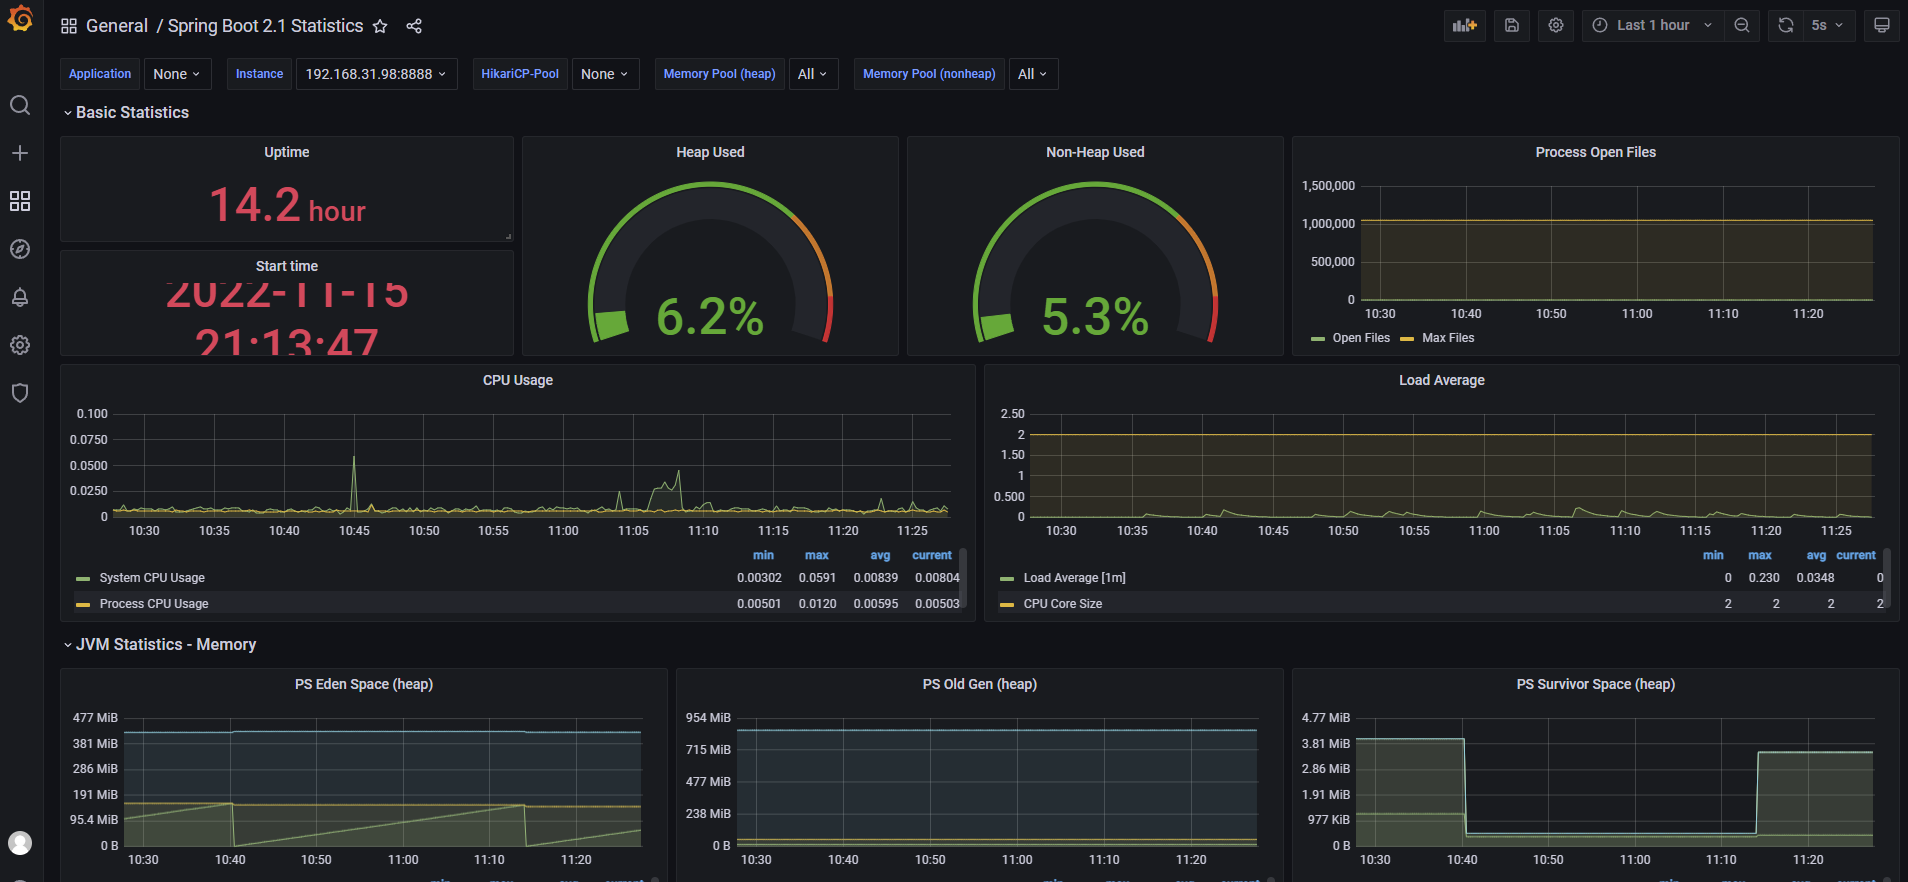Open the Uptime panel title menu
This screenshot has width=1908, height=882.
[x=287, y=152]
